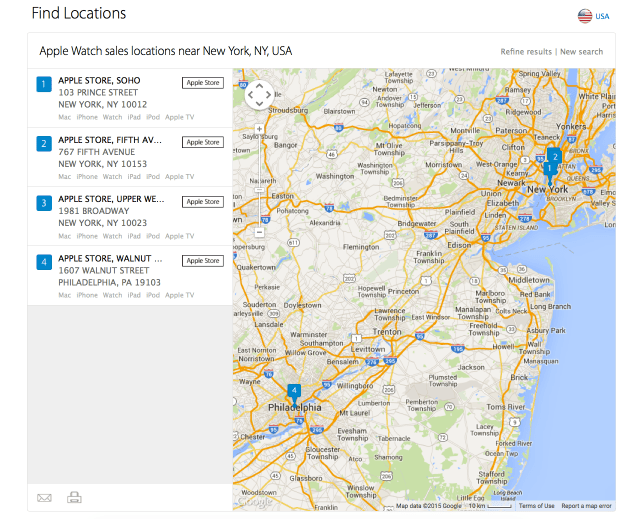Zoom out the map with minus

coord(259,233)
